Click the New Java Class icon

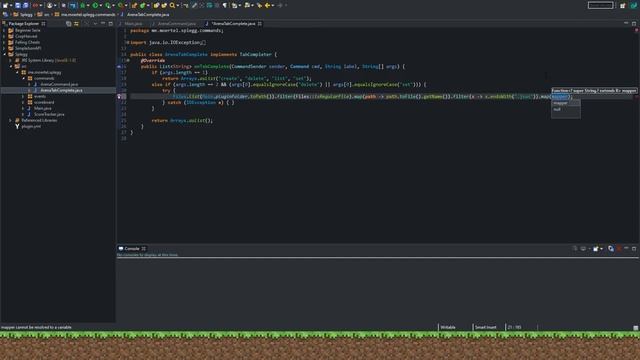pyautogui.click(x=142, y=5)
